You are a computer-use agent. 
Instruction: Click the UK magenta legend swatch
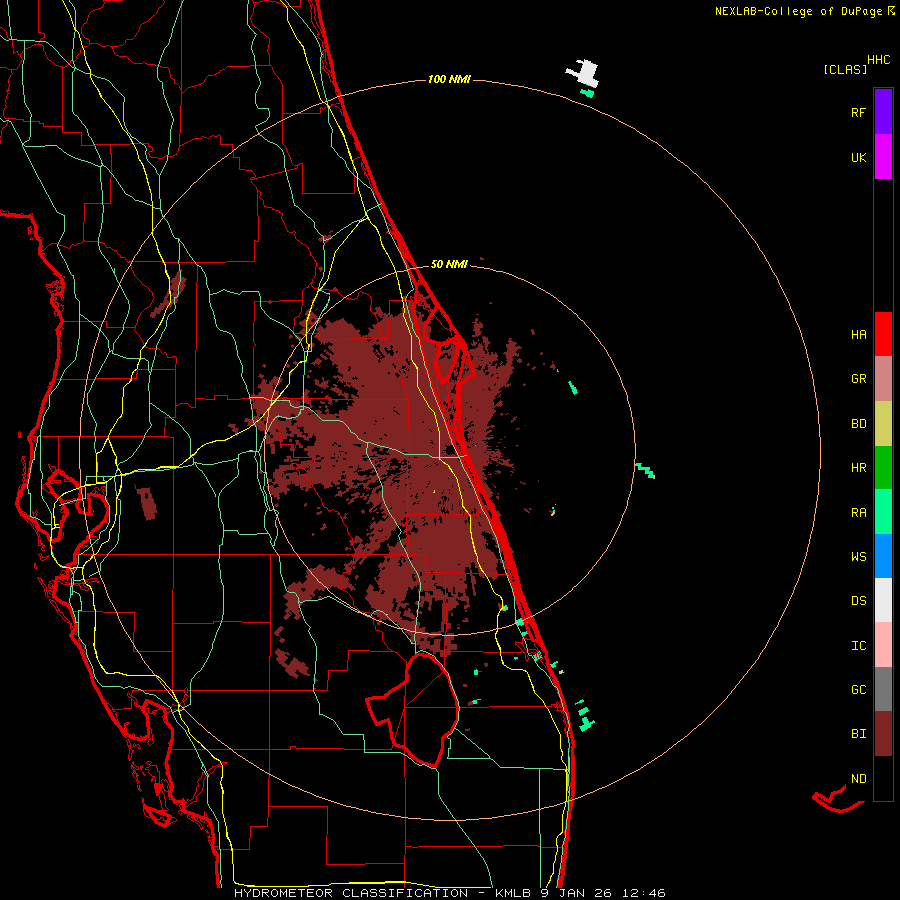[883, 157]
